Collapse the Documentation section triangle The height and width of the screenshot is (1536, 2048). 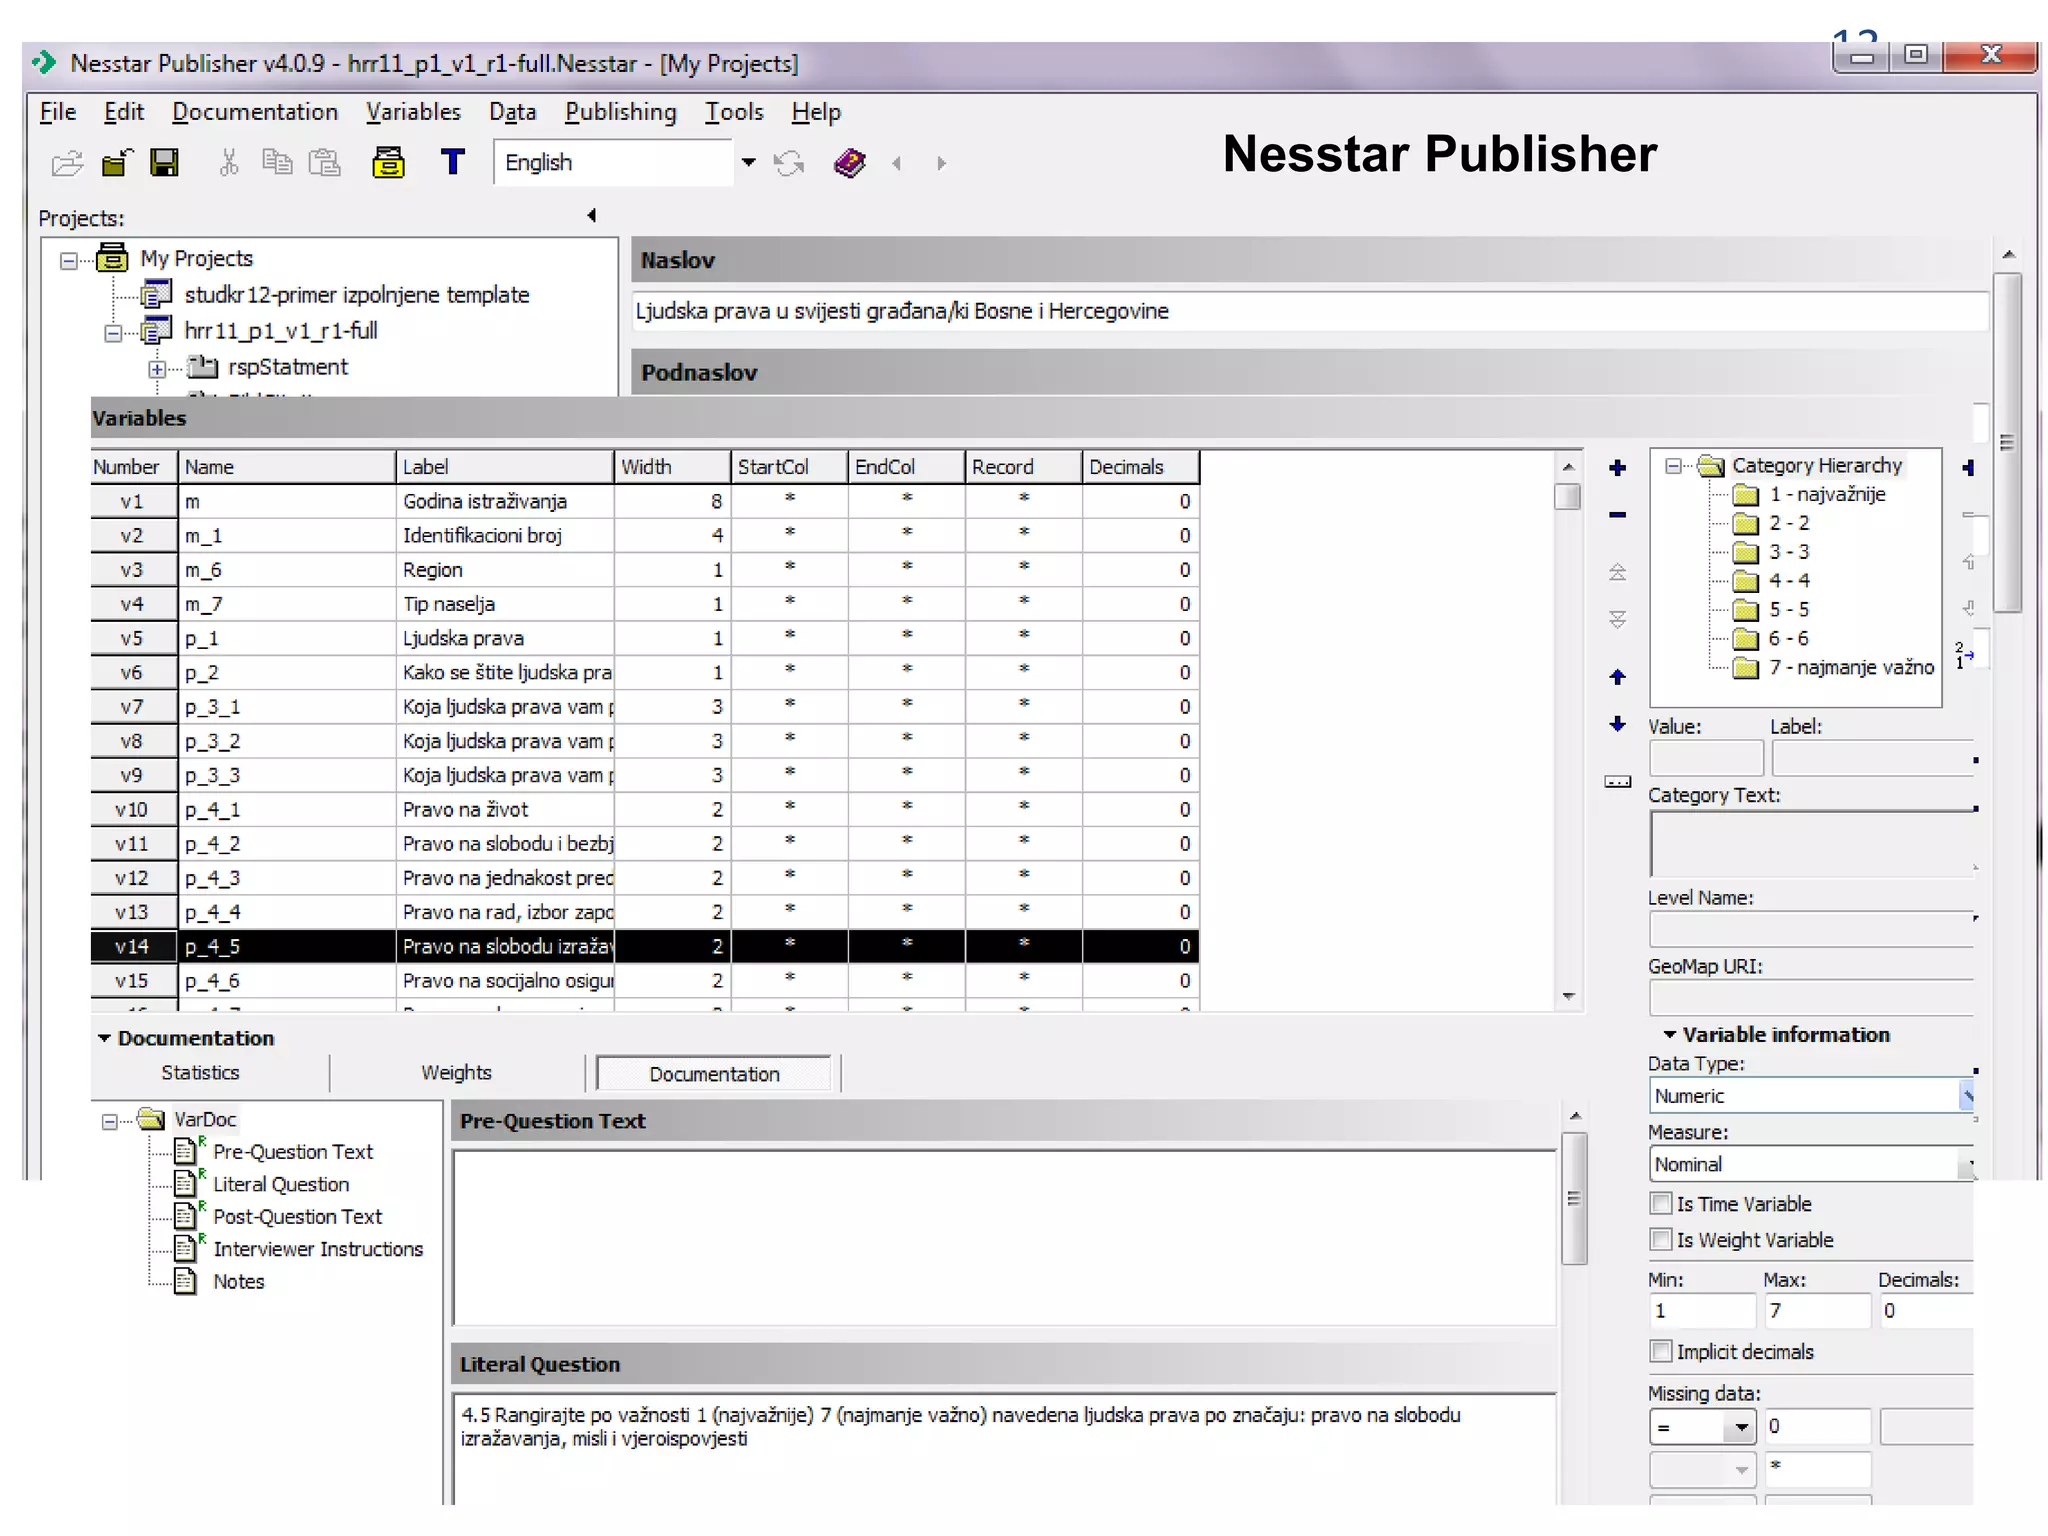(104, 1038)
